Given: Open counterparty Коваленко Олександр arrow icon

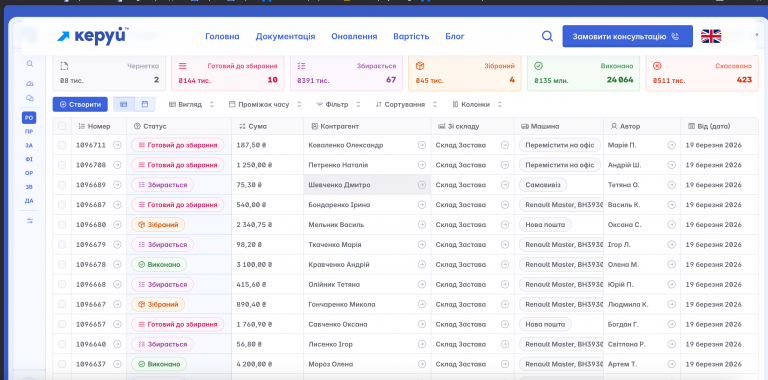Looking at the screenshot, I should click(x=422, y=145).
